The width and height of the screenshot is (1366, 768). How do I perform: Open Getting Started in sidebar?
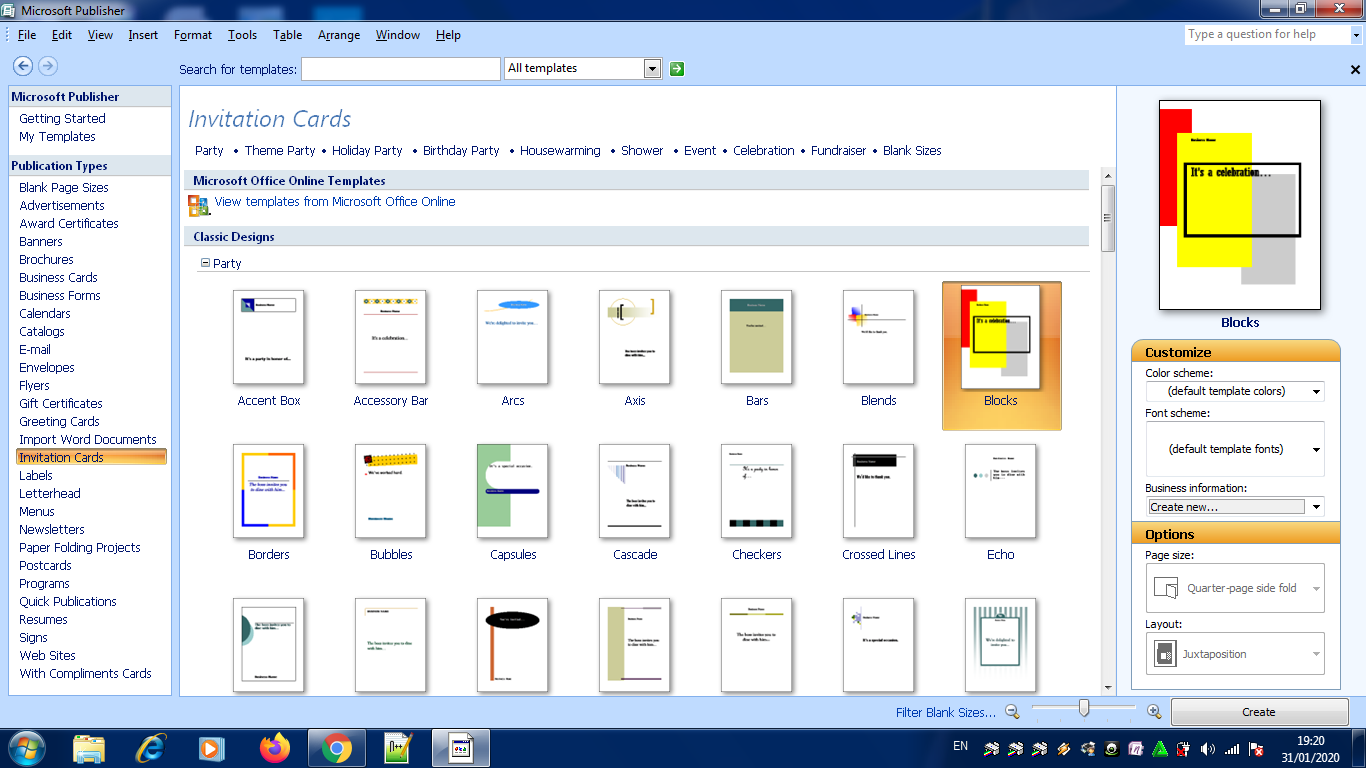[62, 119]
